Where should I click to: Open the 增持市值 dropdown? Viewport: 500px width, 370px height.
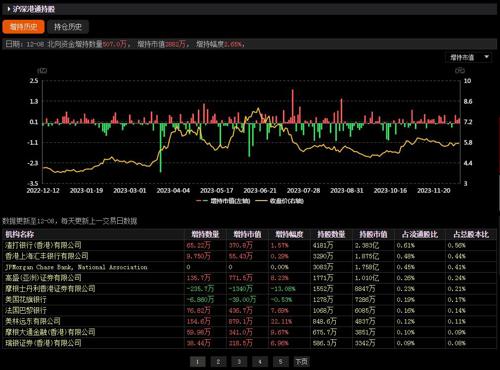(x=468, y=57)
